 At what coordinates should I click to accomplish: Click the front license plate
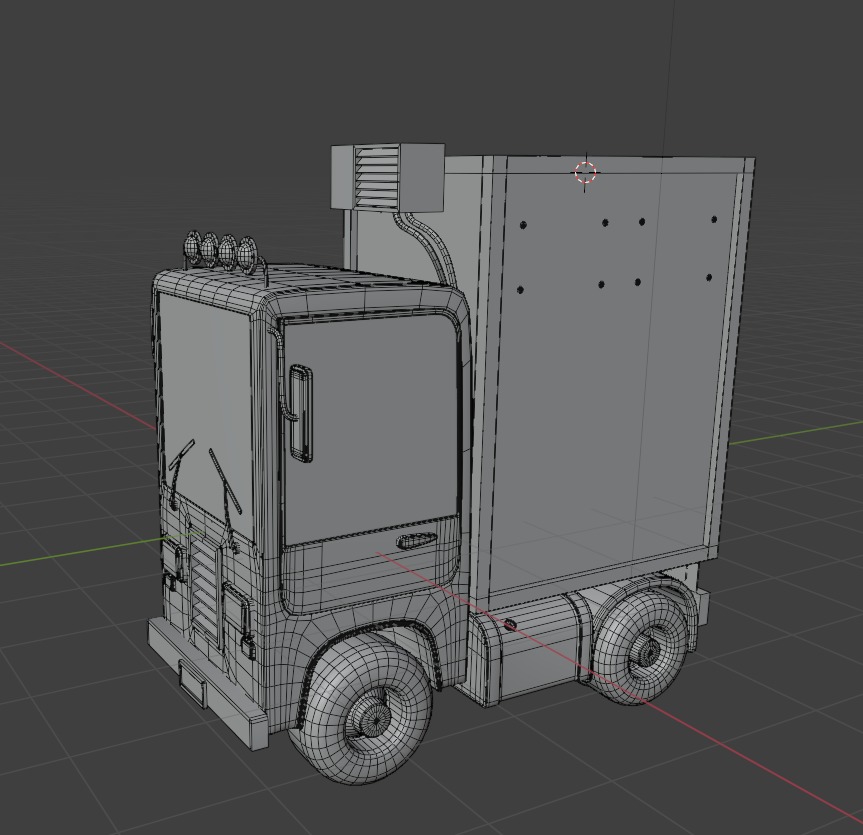point(193,684)
